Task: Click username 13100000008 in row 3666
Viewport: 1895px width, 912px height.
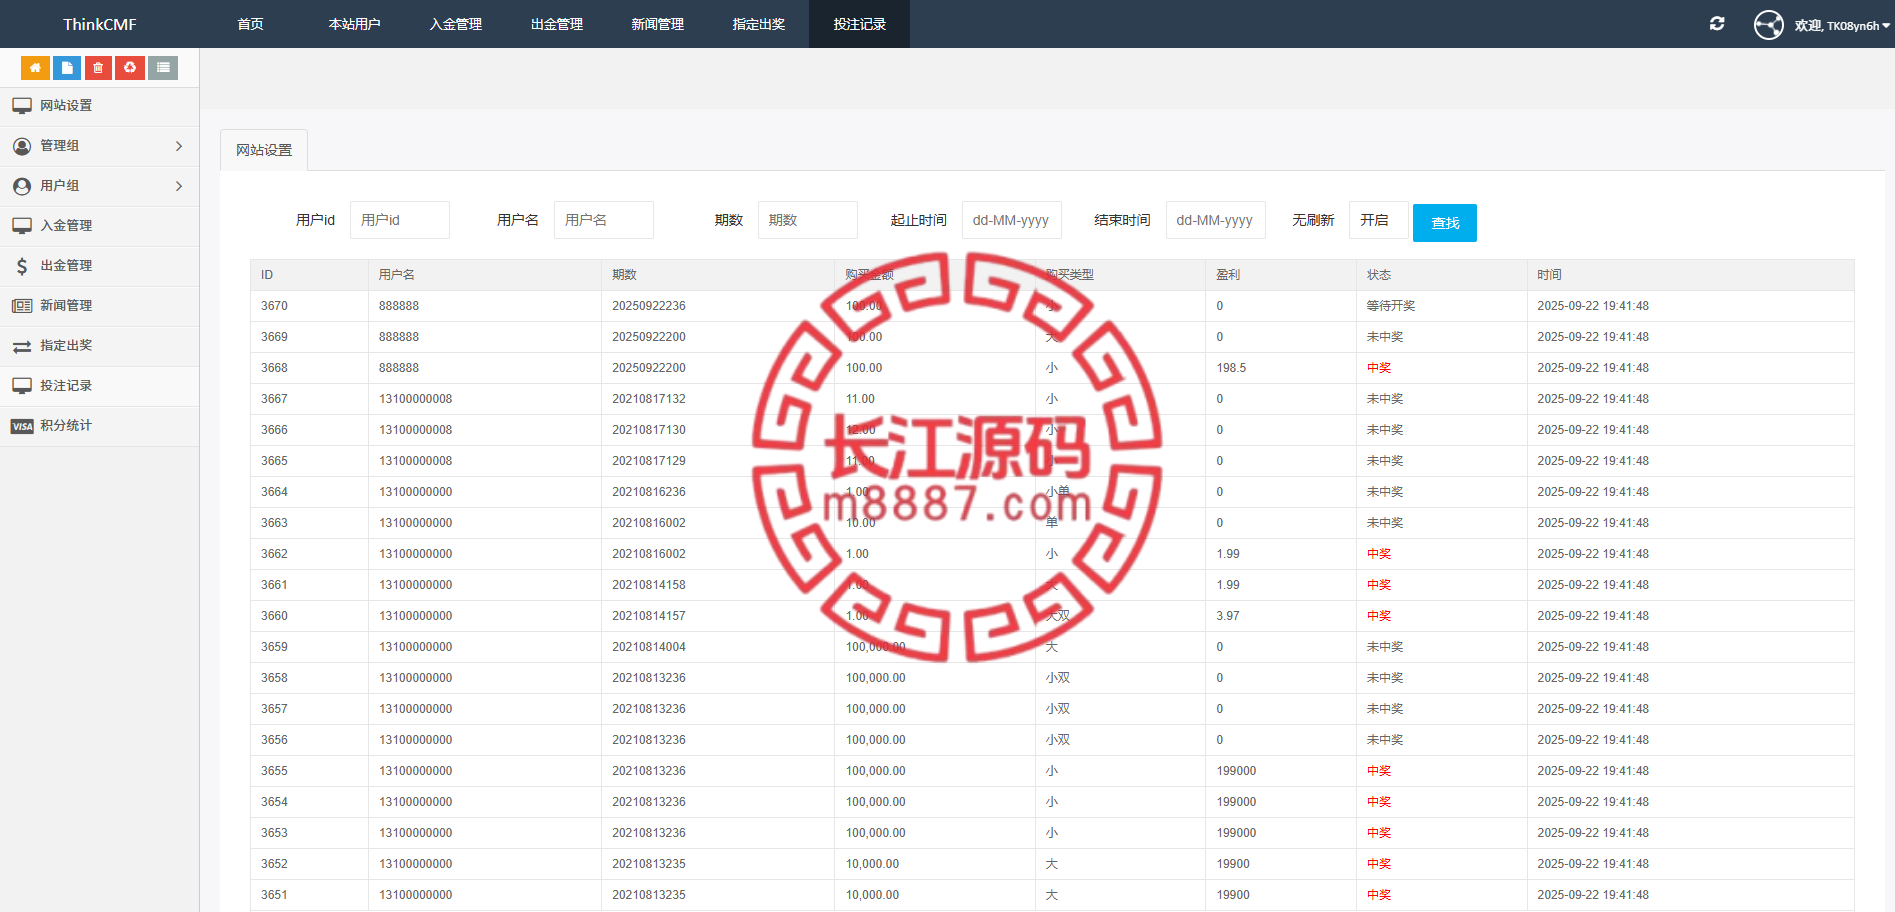Action: click(x=416, y=430)
